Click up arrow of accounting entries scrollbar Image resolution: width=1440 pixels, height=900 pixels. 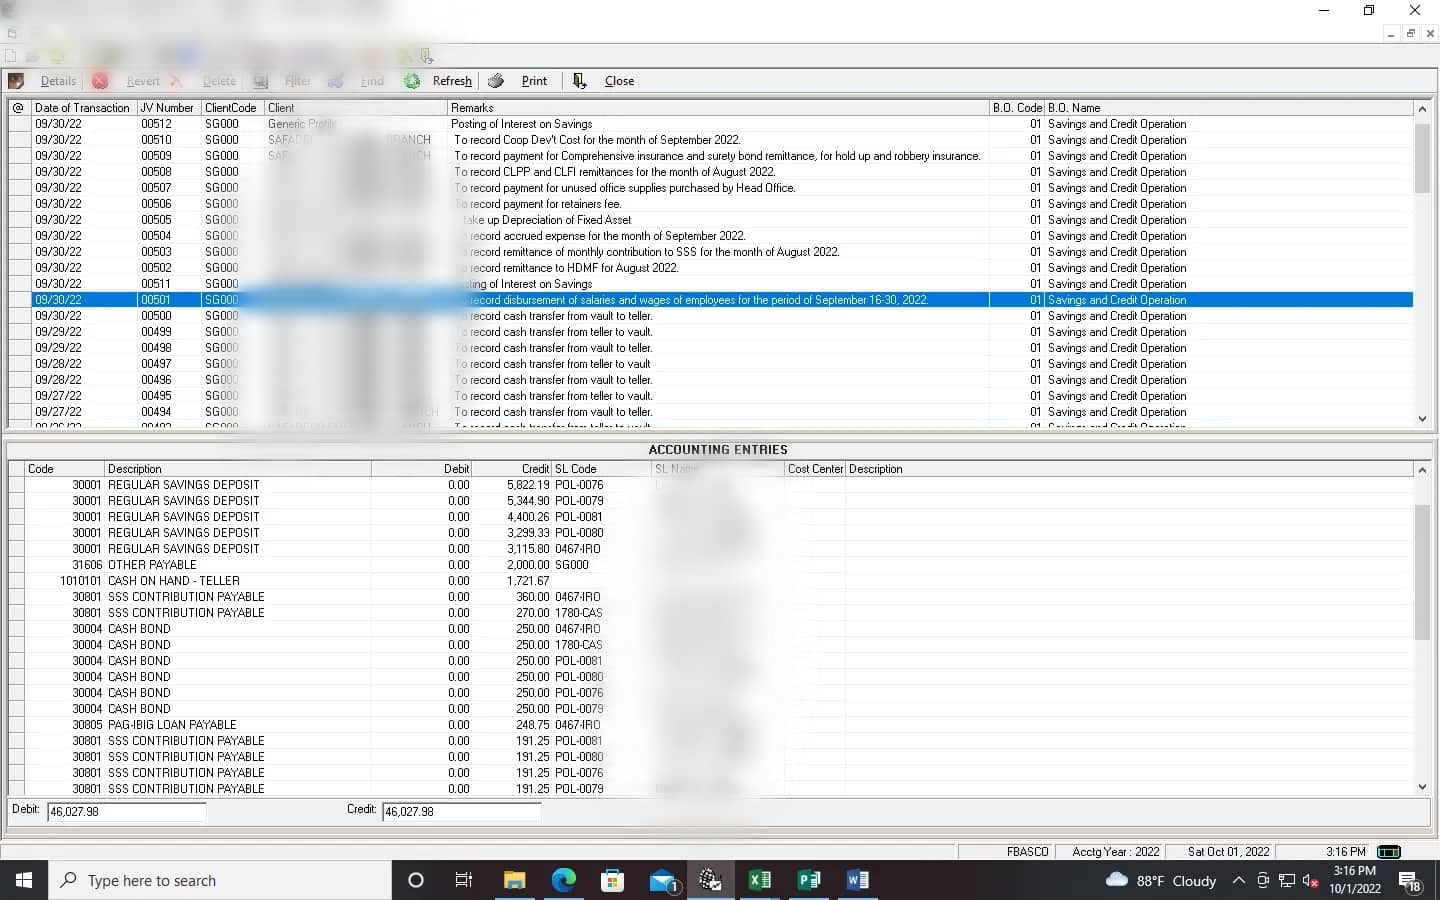coord(1422,470)
